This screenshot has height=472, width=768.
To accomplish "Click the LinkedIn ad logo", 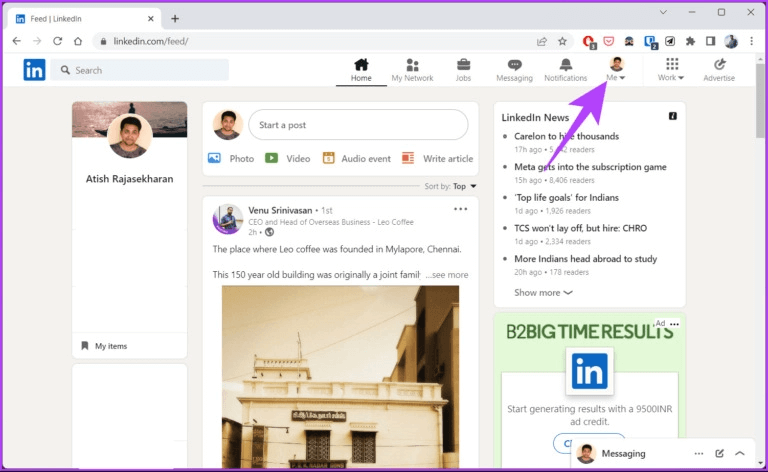I will pyautogui.click(x=589, y=371).
